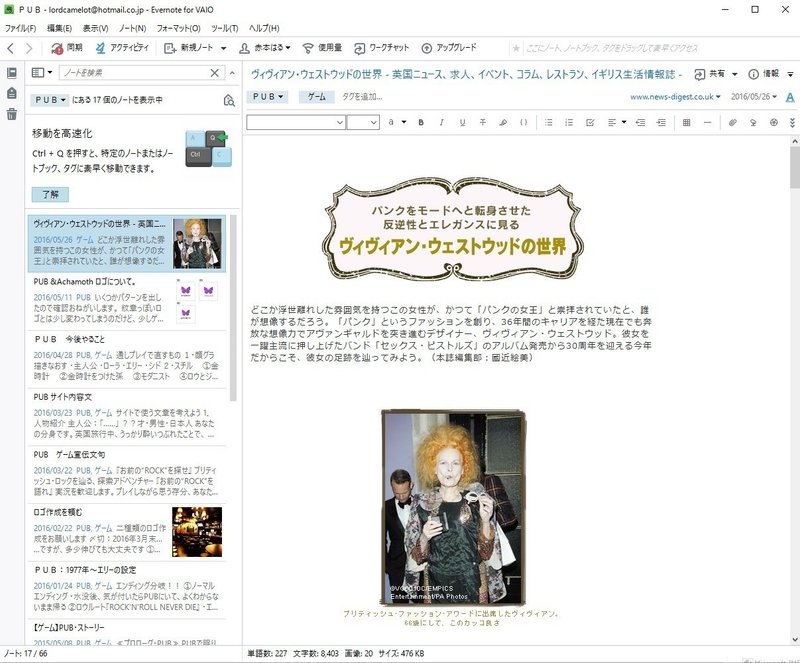Insert a table
Screen dimensions: 800x663
click(x=687, y=122)
